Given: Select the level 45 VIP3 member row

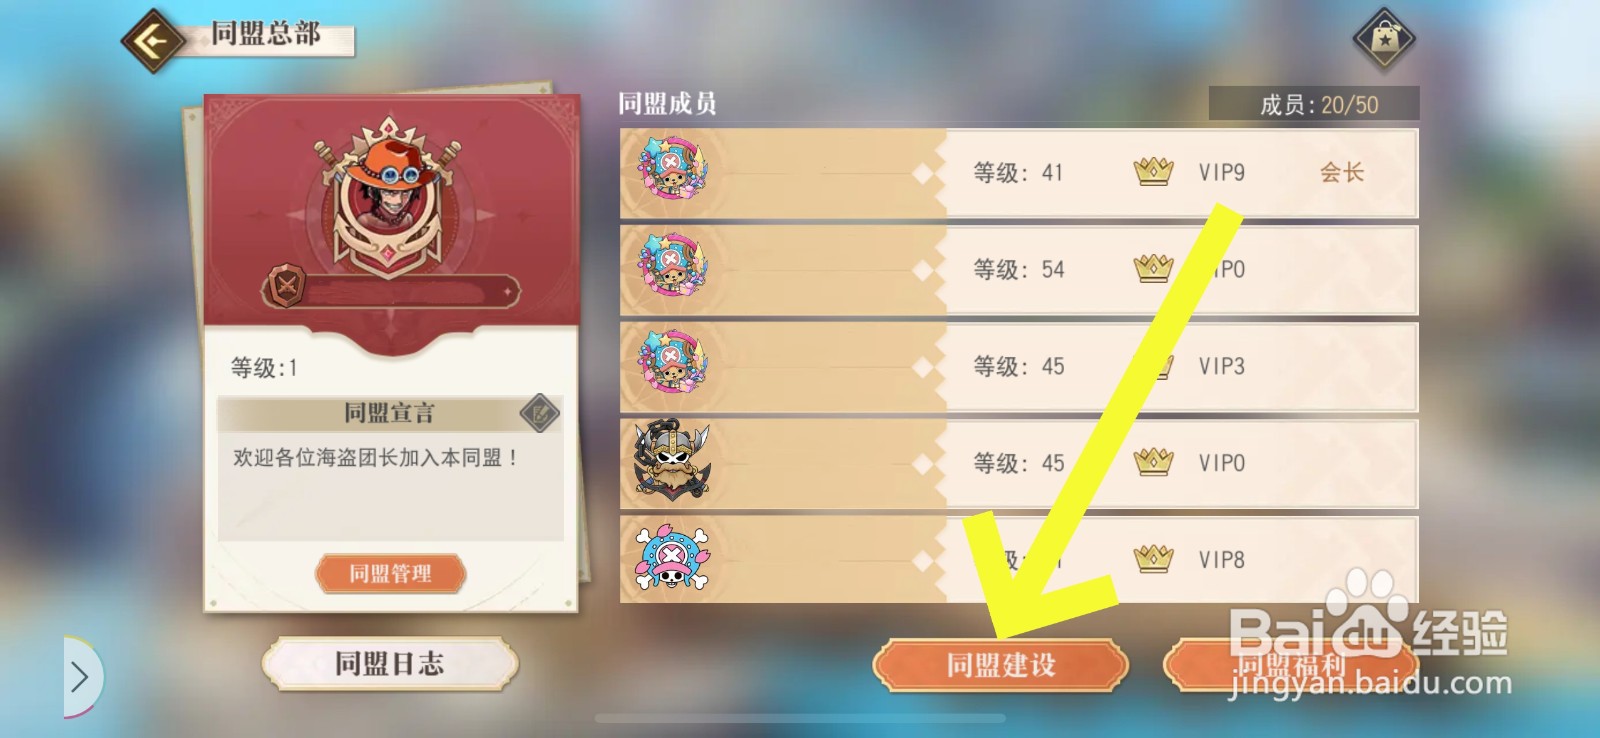Looking at the screenshot, I should point(1019,366).
